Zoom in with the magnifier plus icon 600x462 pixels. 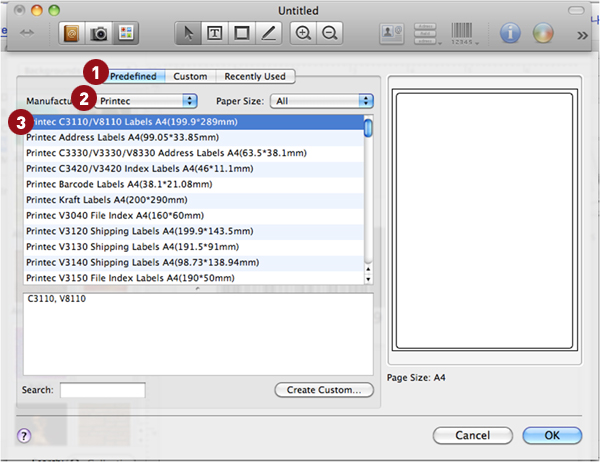[x=303, y=33]
